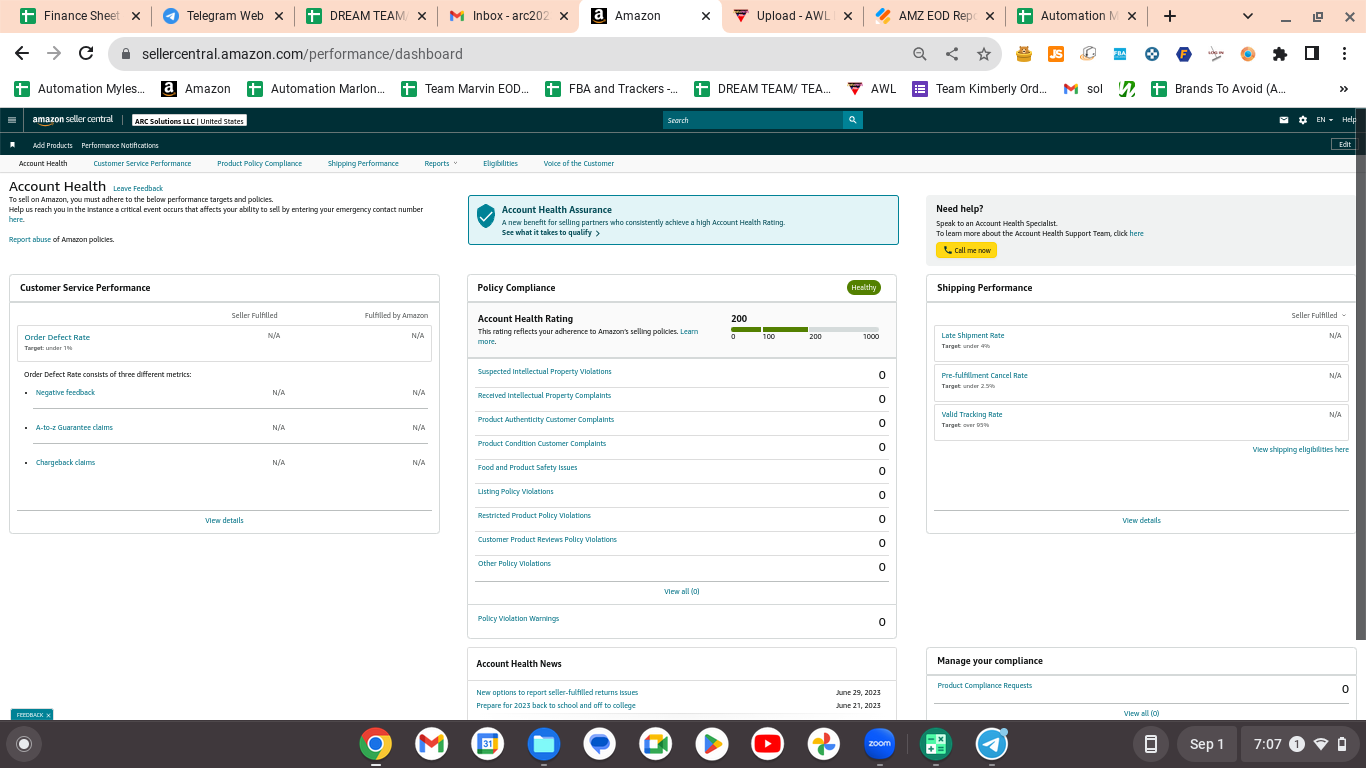Show hidden bookmarks with the overflow chevron

pos(1344,89)
